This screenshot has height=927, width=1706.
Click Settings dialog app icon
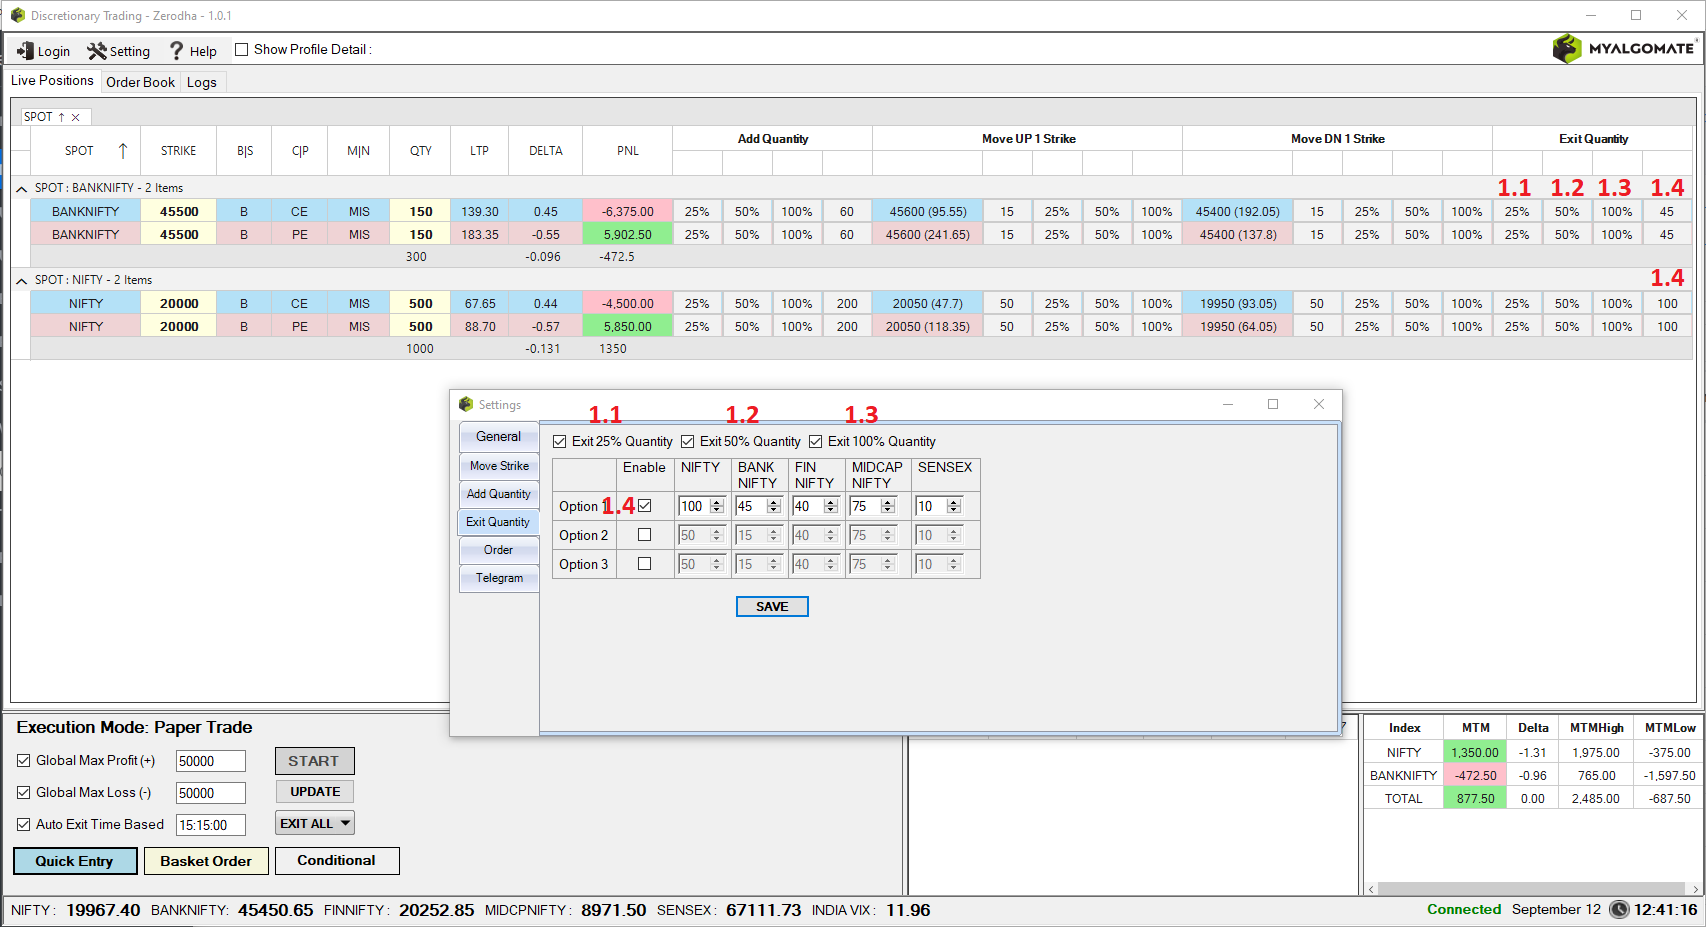coord(466,405)
